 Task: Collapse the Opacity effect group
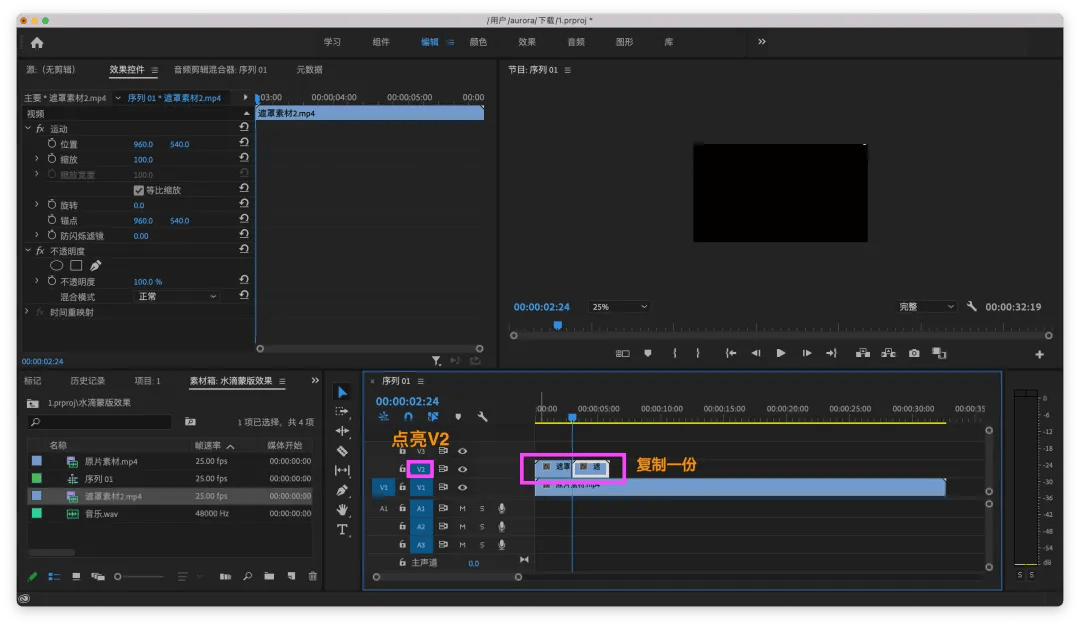click(x=28, y=251)
